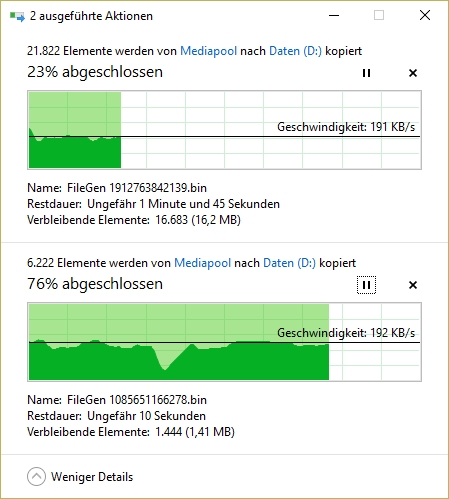The width and height of the screenshot is (449, 499).
Task: Click the second transfer speed graph at 192 KB/s
Action: (224, 342)
